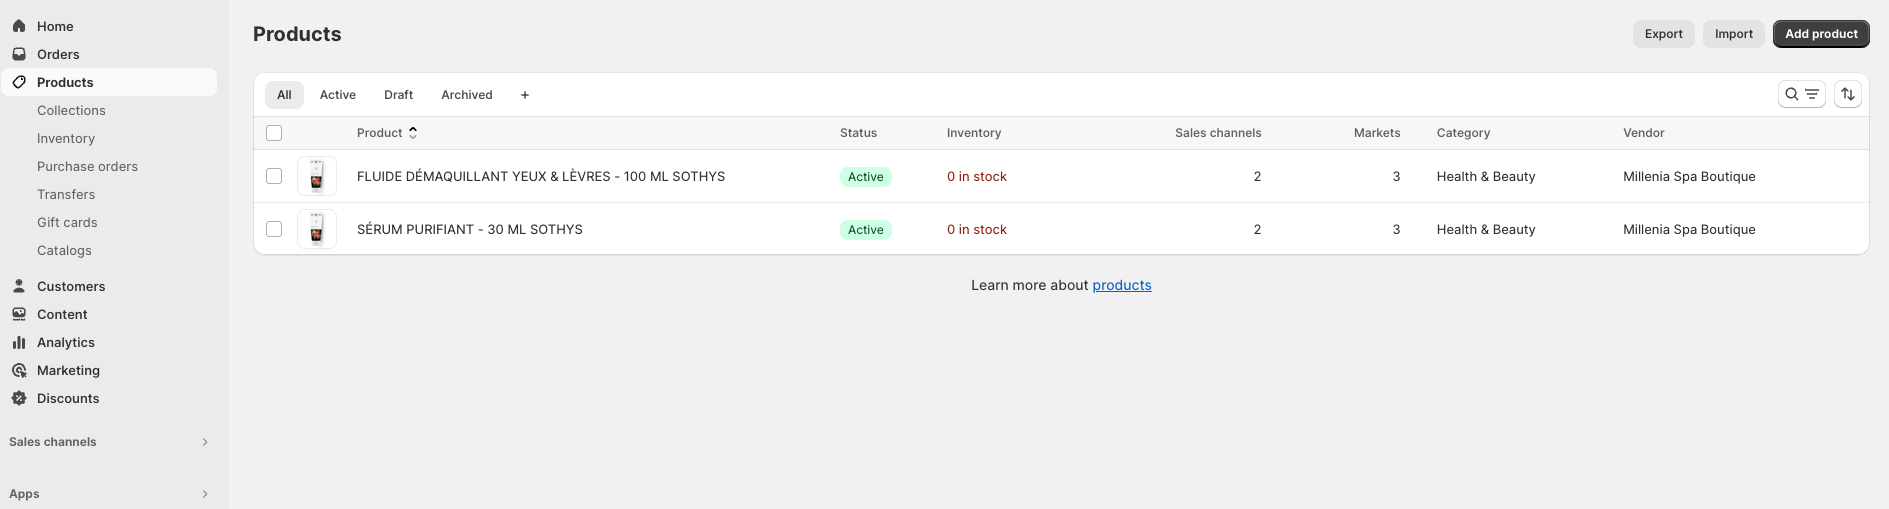
Task: Switch to the Draft tab
Action: tap(398, 95)
